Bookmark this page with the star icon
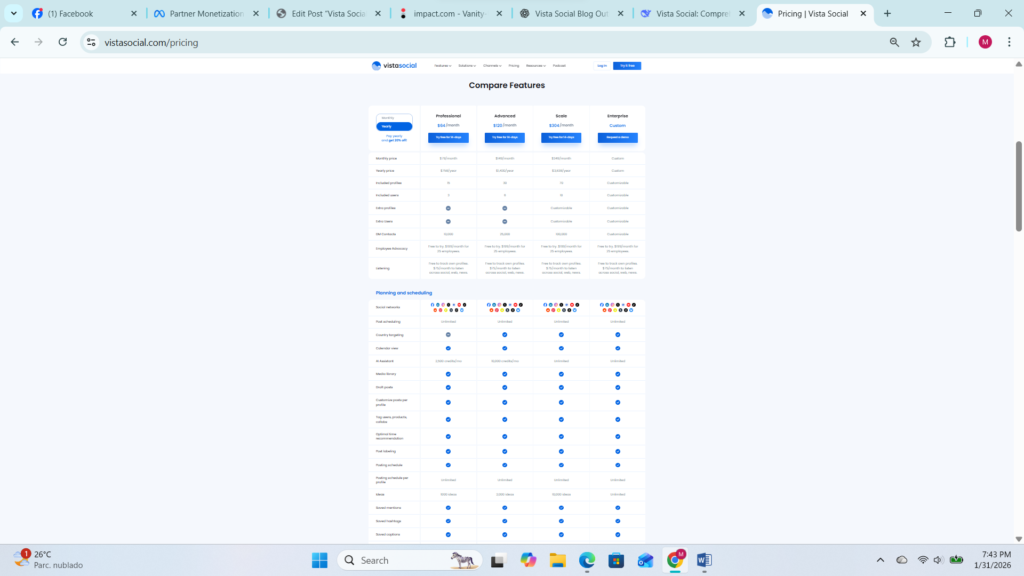The width and height of the screenshot is (1024, 576). (916, 42)
